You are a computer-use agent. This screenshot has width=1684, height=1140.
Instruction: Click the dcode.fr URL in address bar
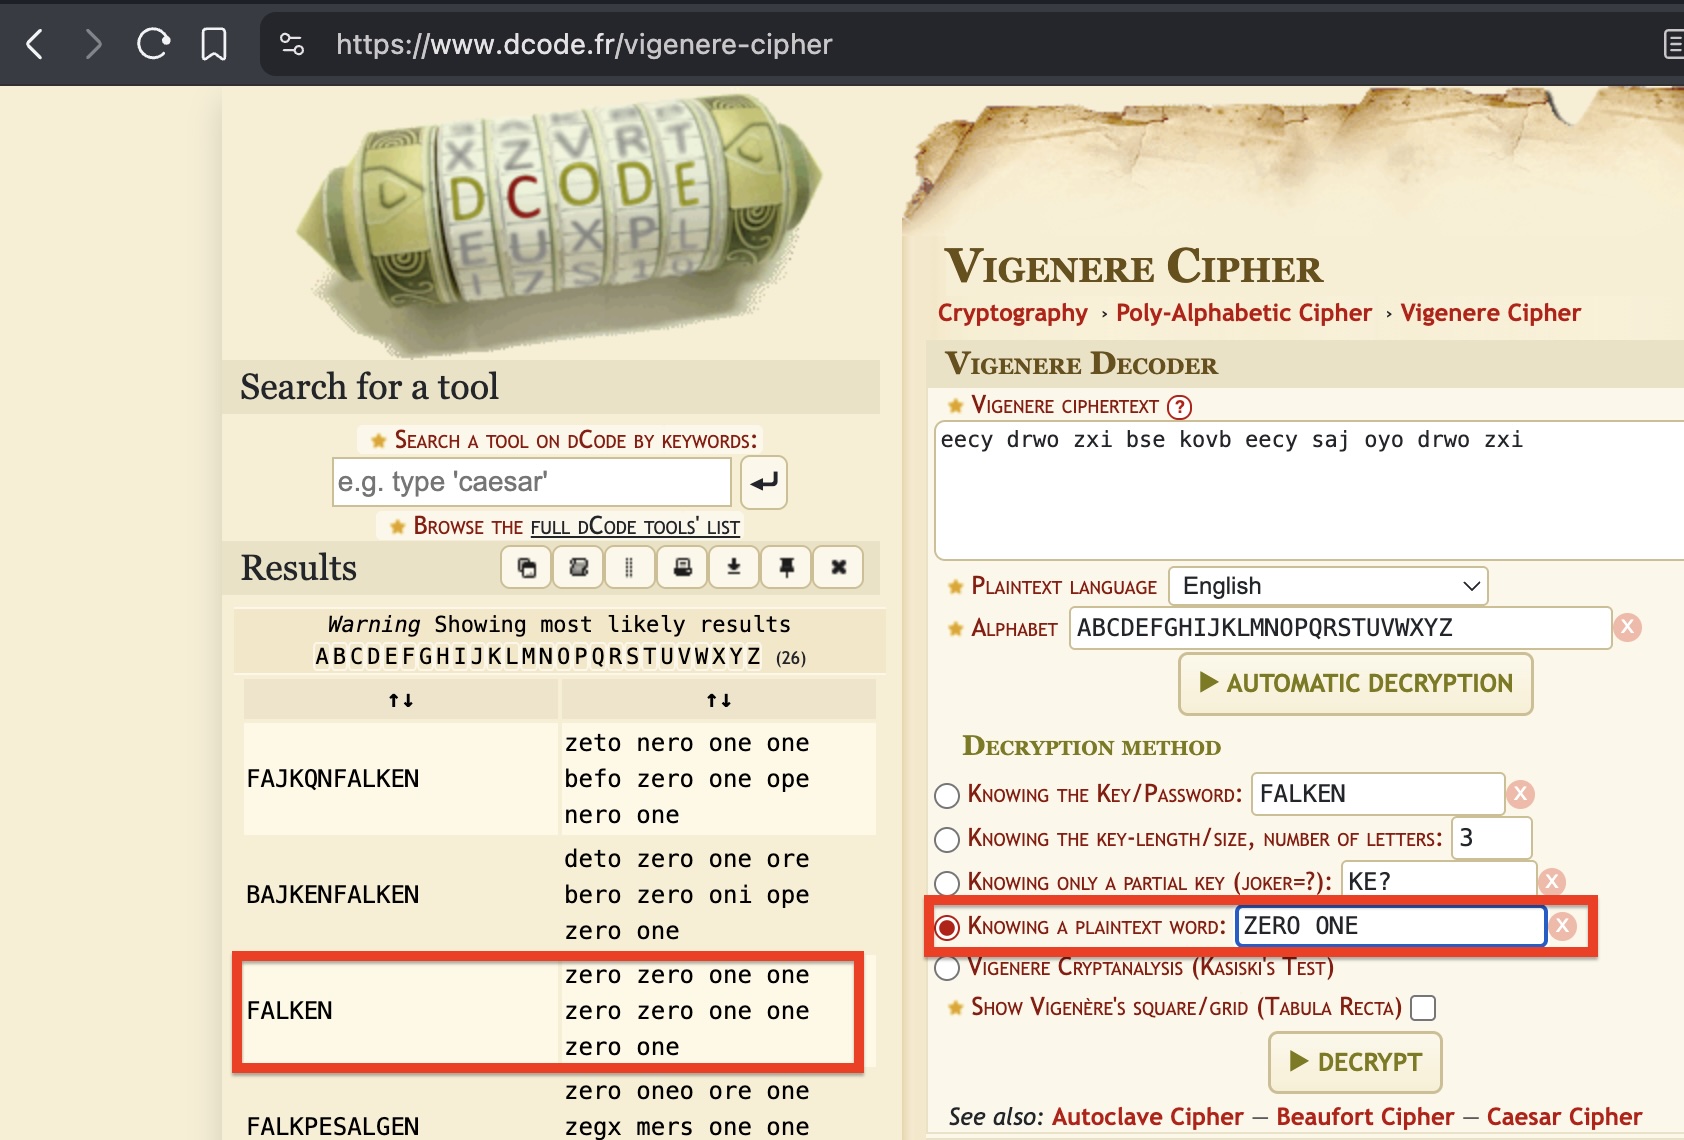584,44
